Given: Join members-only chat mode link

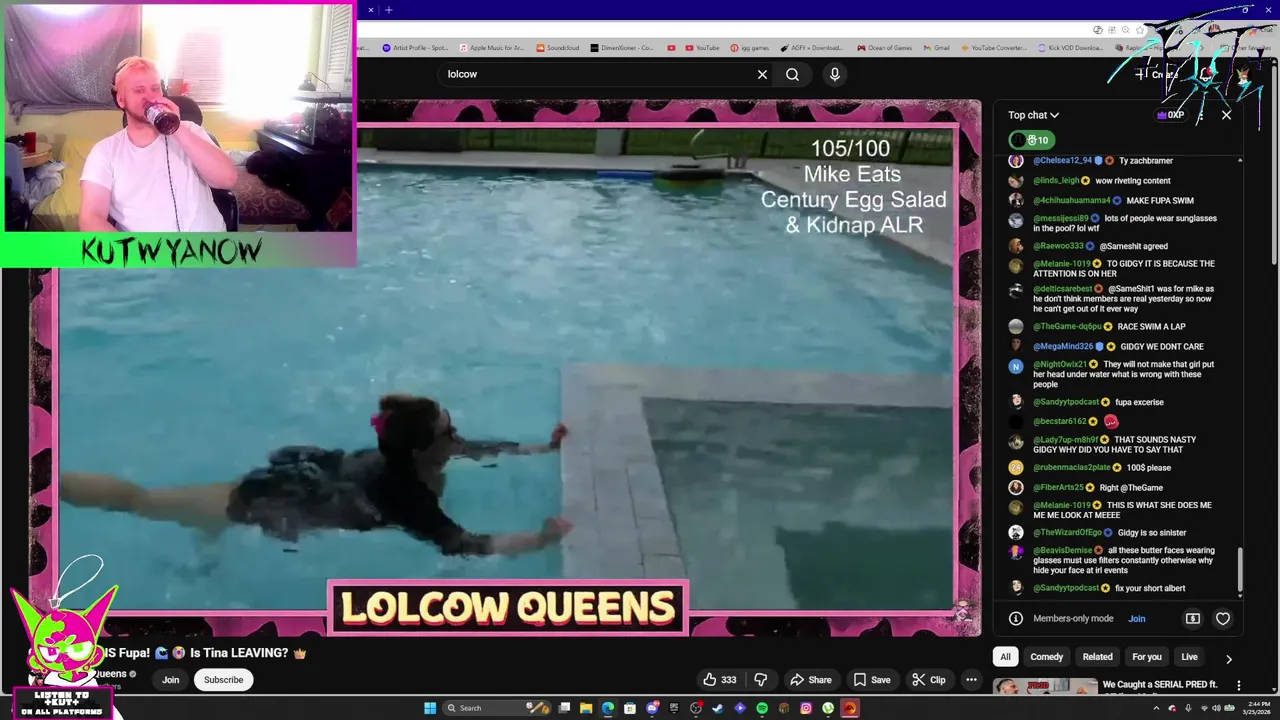Looking at the screenshot, I should 1137,619.
